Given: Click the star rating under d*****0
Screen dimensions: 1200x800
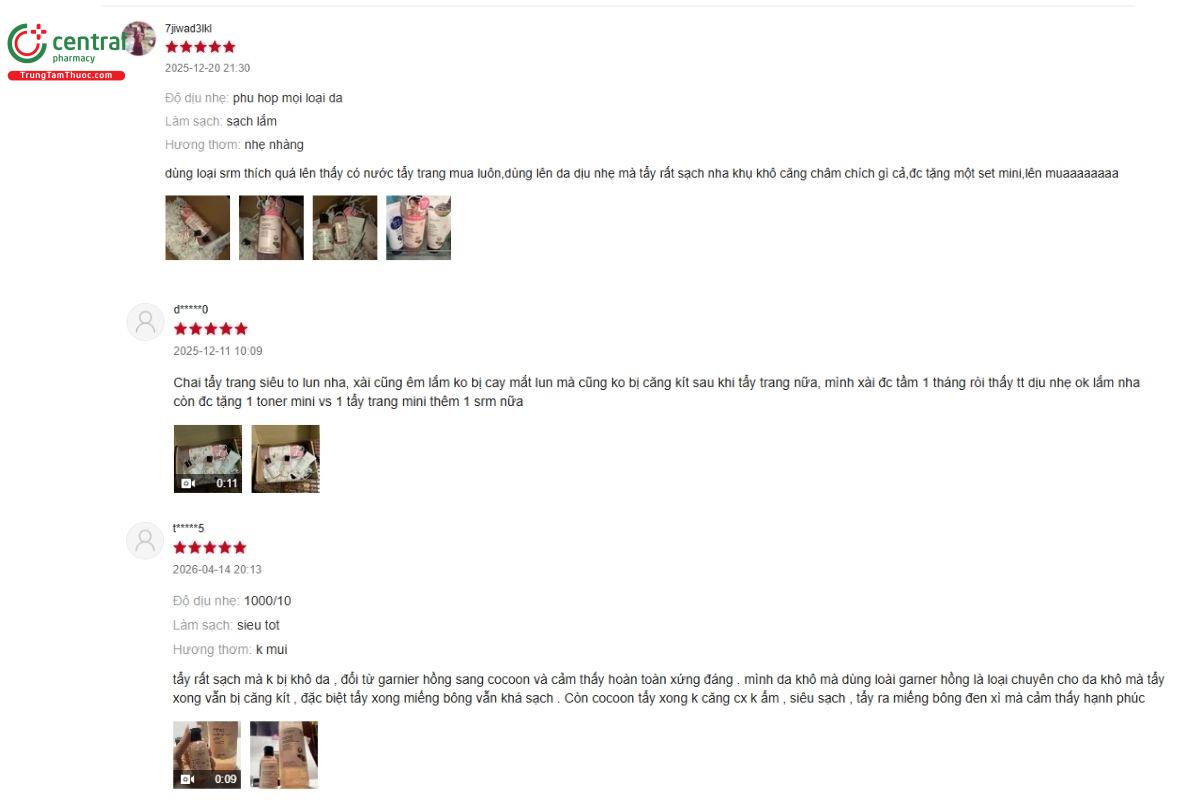Looking at the screenshot, I should coord(210,329).
